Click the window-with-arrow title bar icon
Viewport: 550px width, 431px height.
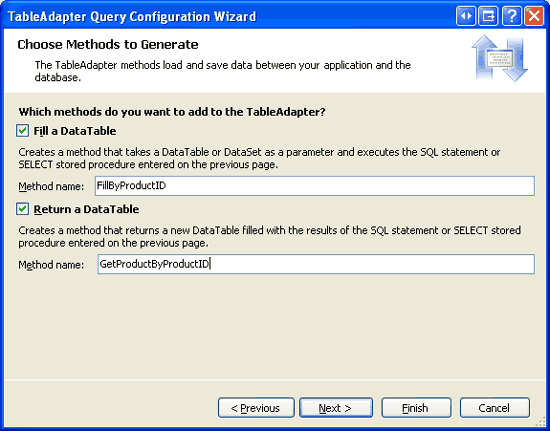[489, 16]
